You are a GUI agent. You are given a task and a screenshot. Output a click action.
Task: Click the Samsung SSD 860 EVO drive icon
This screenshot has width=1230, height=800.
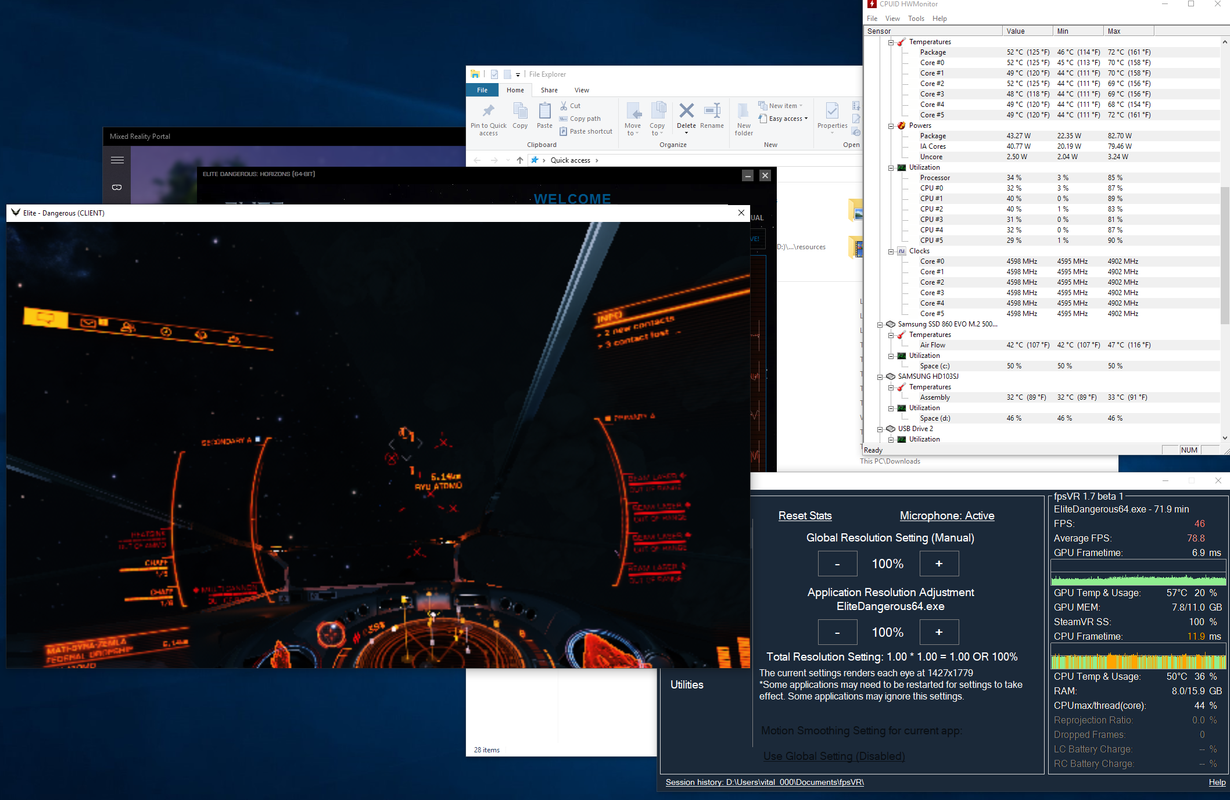coord(890,324)
